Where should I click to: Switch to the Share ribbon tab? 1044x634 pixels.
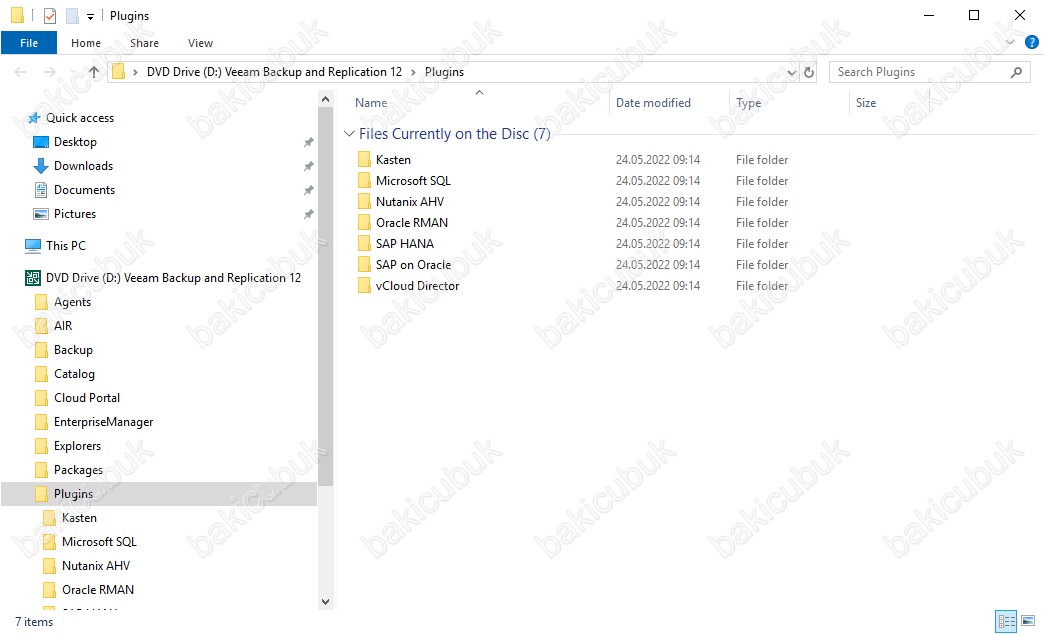tap(144, 43)
